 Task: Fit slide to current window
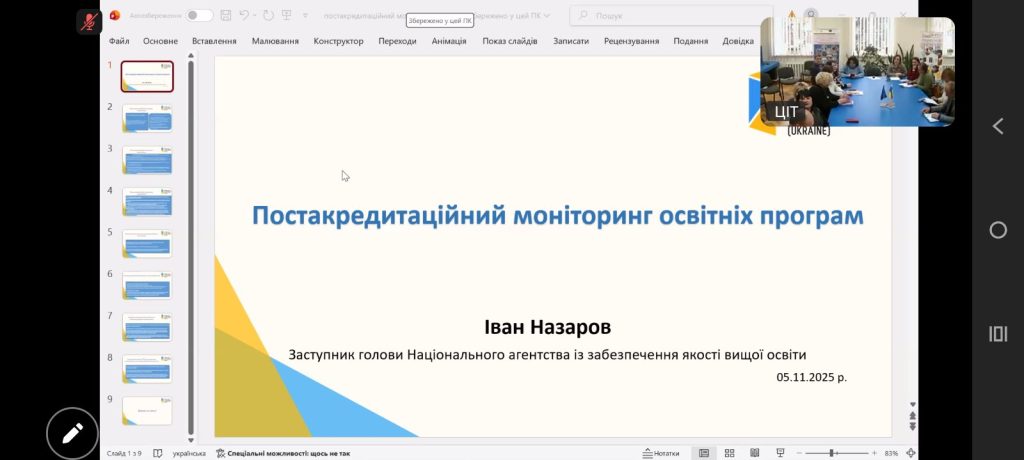pyautogui.click(x=910, y=453)
